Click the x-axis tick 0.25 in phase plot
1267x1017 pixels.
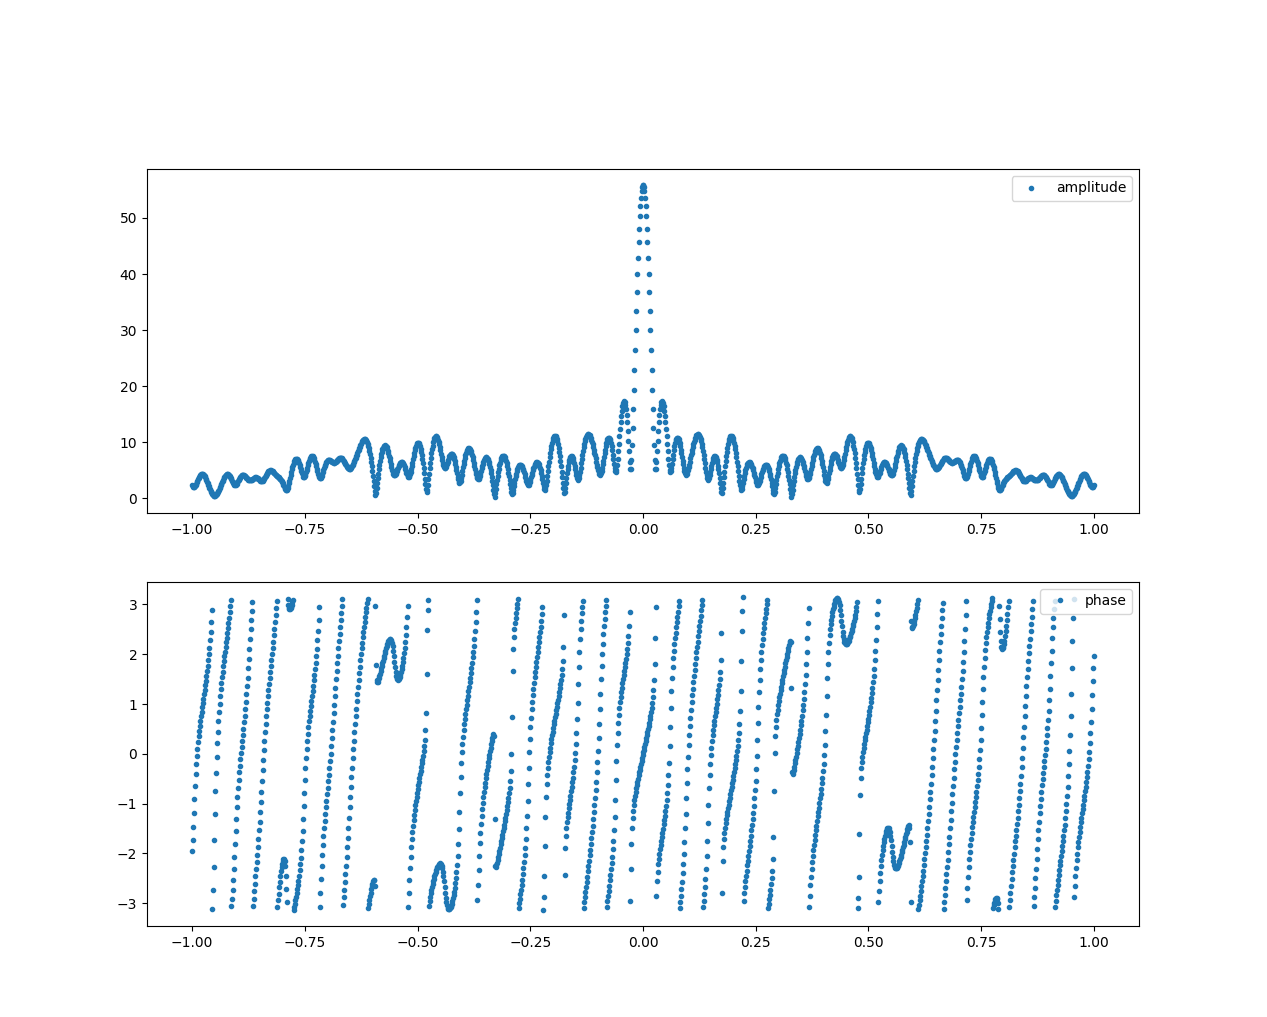(x=756, y=942)
